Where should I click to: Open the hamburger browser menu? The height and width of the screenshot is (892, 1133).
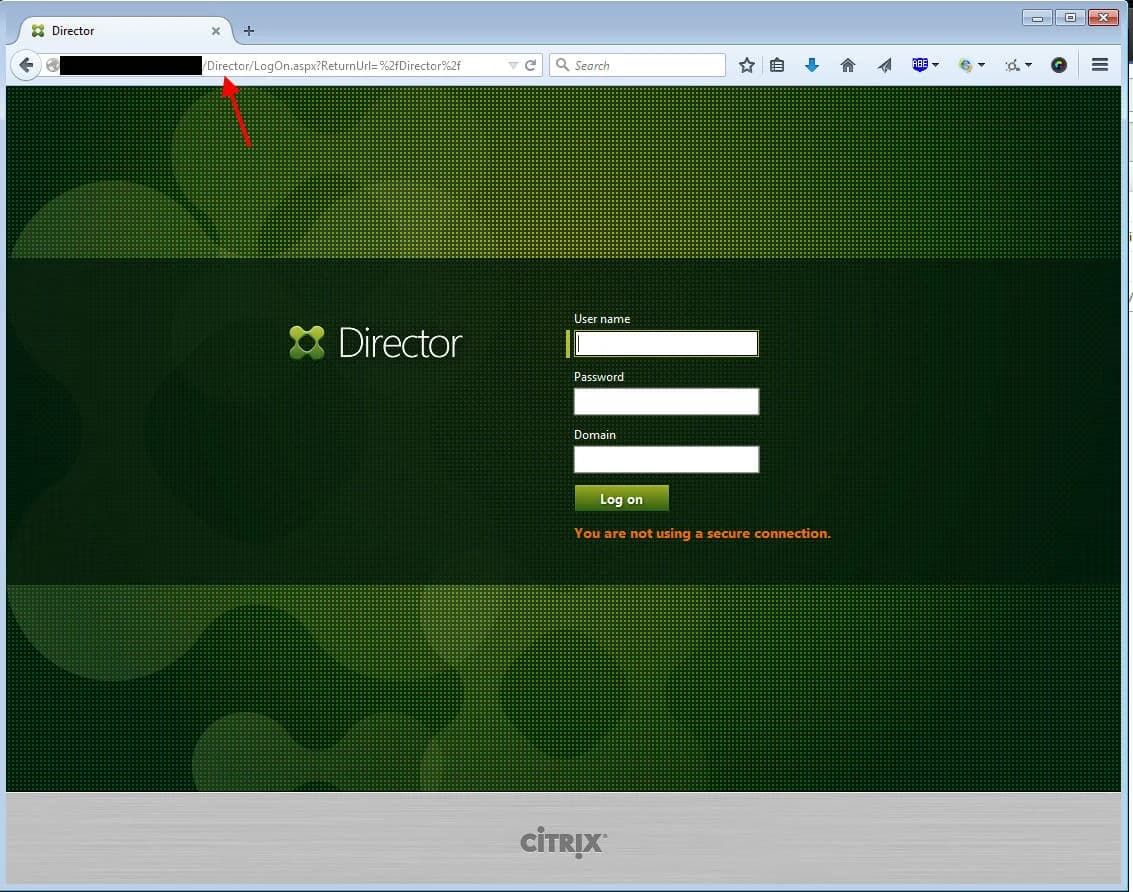coord(1100,65)
